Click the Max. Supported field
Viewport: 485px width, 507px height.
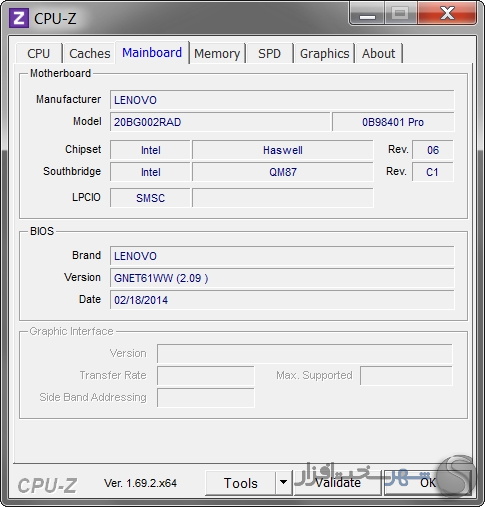[x=406, y=376]
